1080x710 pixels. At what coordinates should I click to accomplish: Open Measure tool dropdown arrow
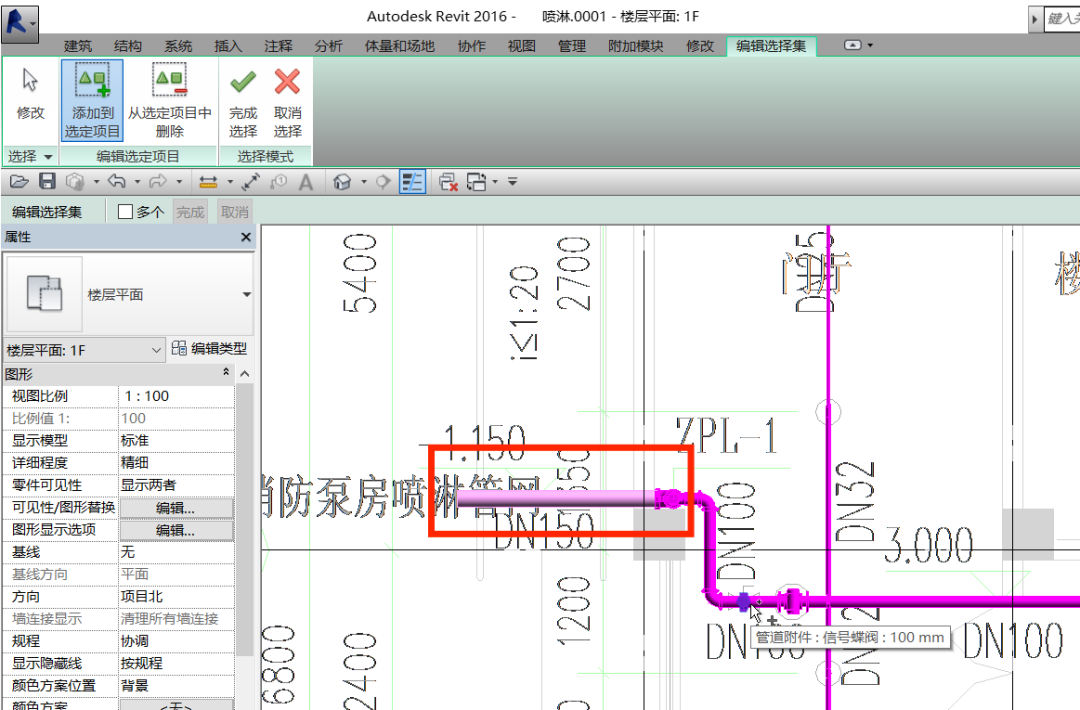pos(230,182)
